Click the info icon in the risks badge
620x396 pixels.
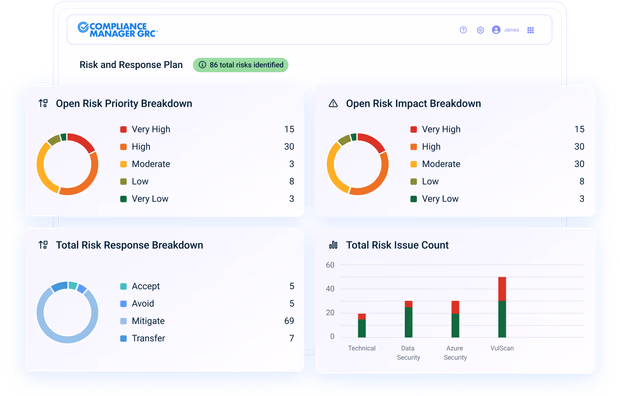click(202, 65)
